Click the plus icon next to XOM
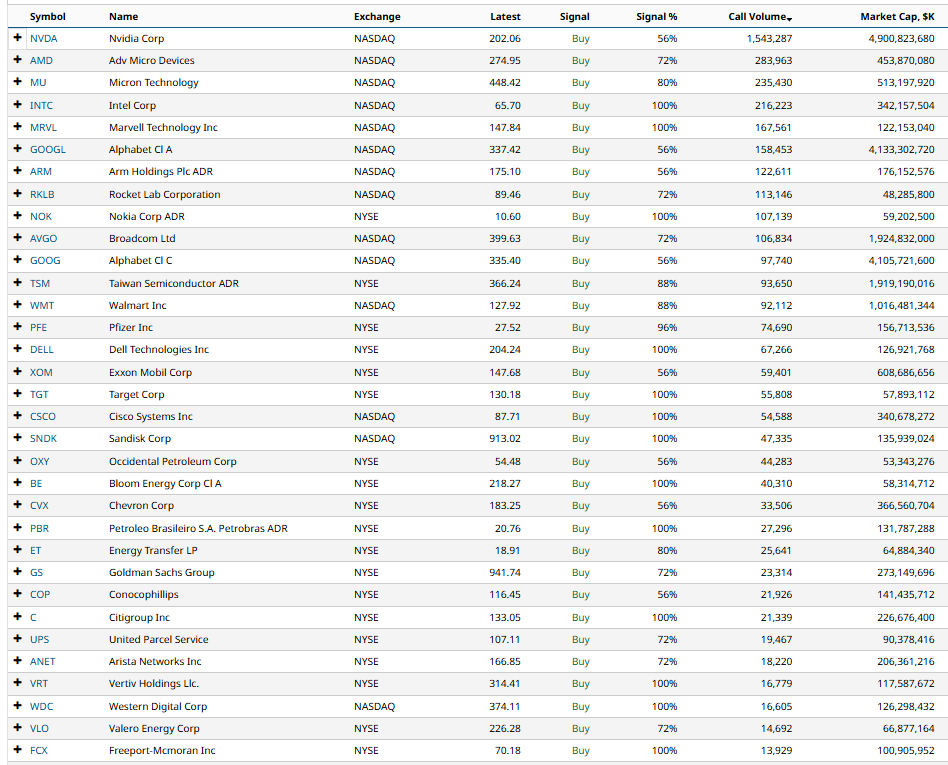The width and height of the screenshot is (948, 765). click(17, 372)
